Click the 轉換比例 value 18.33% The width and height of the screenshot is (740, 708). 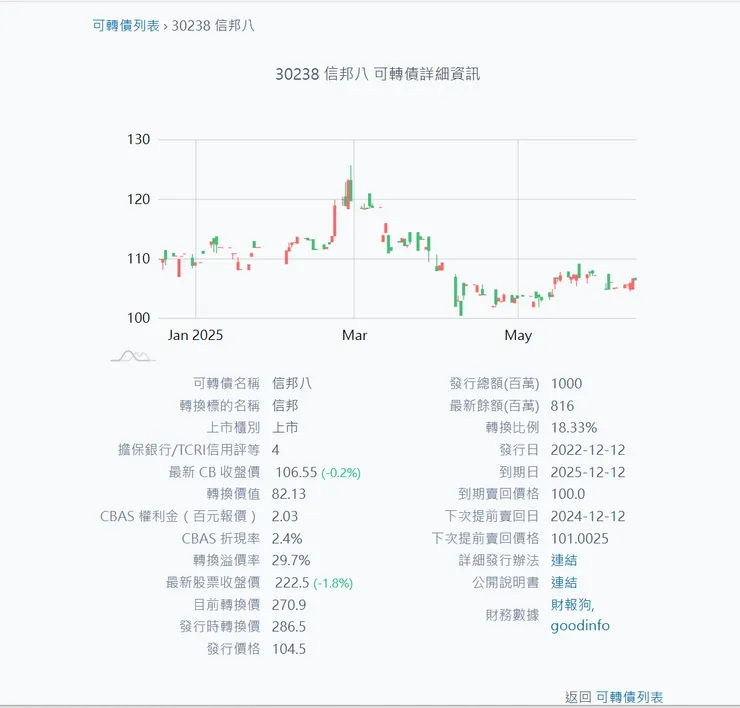574,428
